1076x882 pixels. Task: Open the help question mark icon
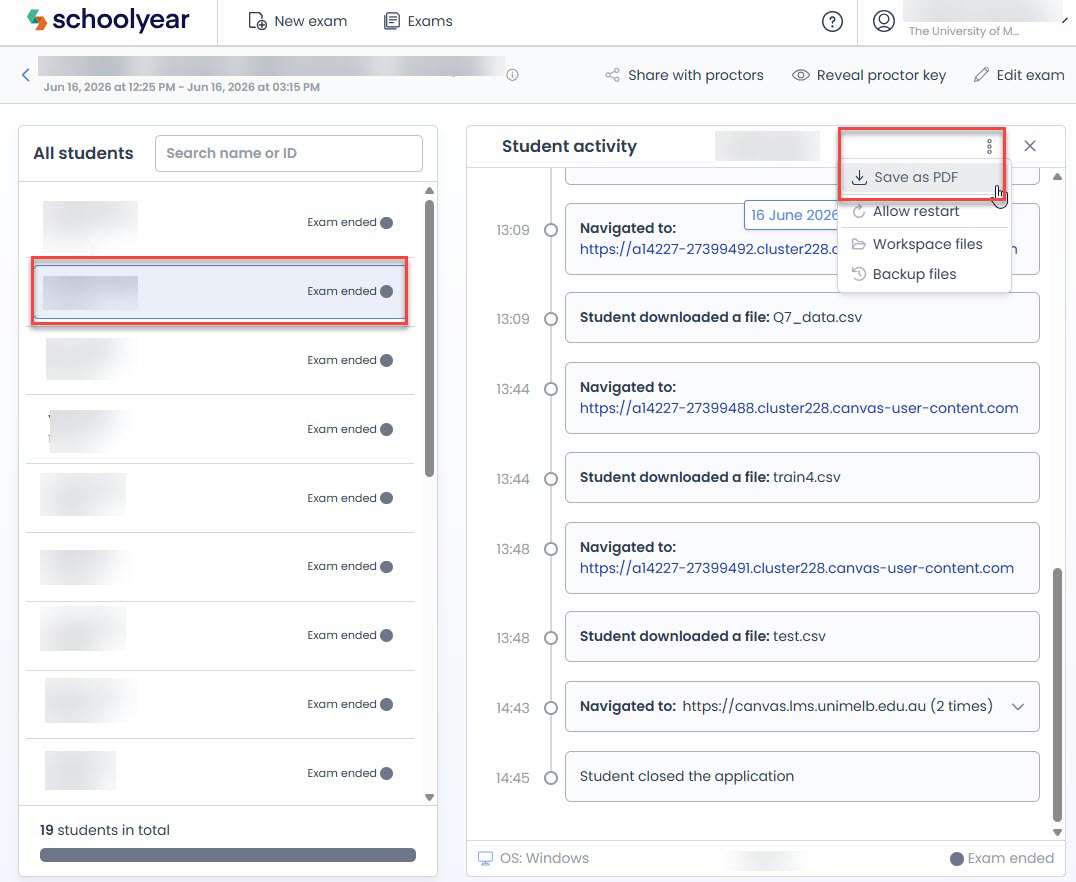tap(832, 22)
